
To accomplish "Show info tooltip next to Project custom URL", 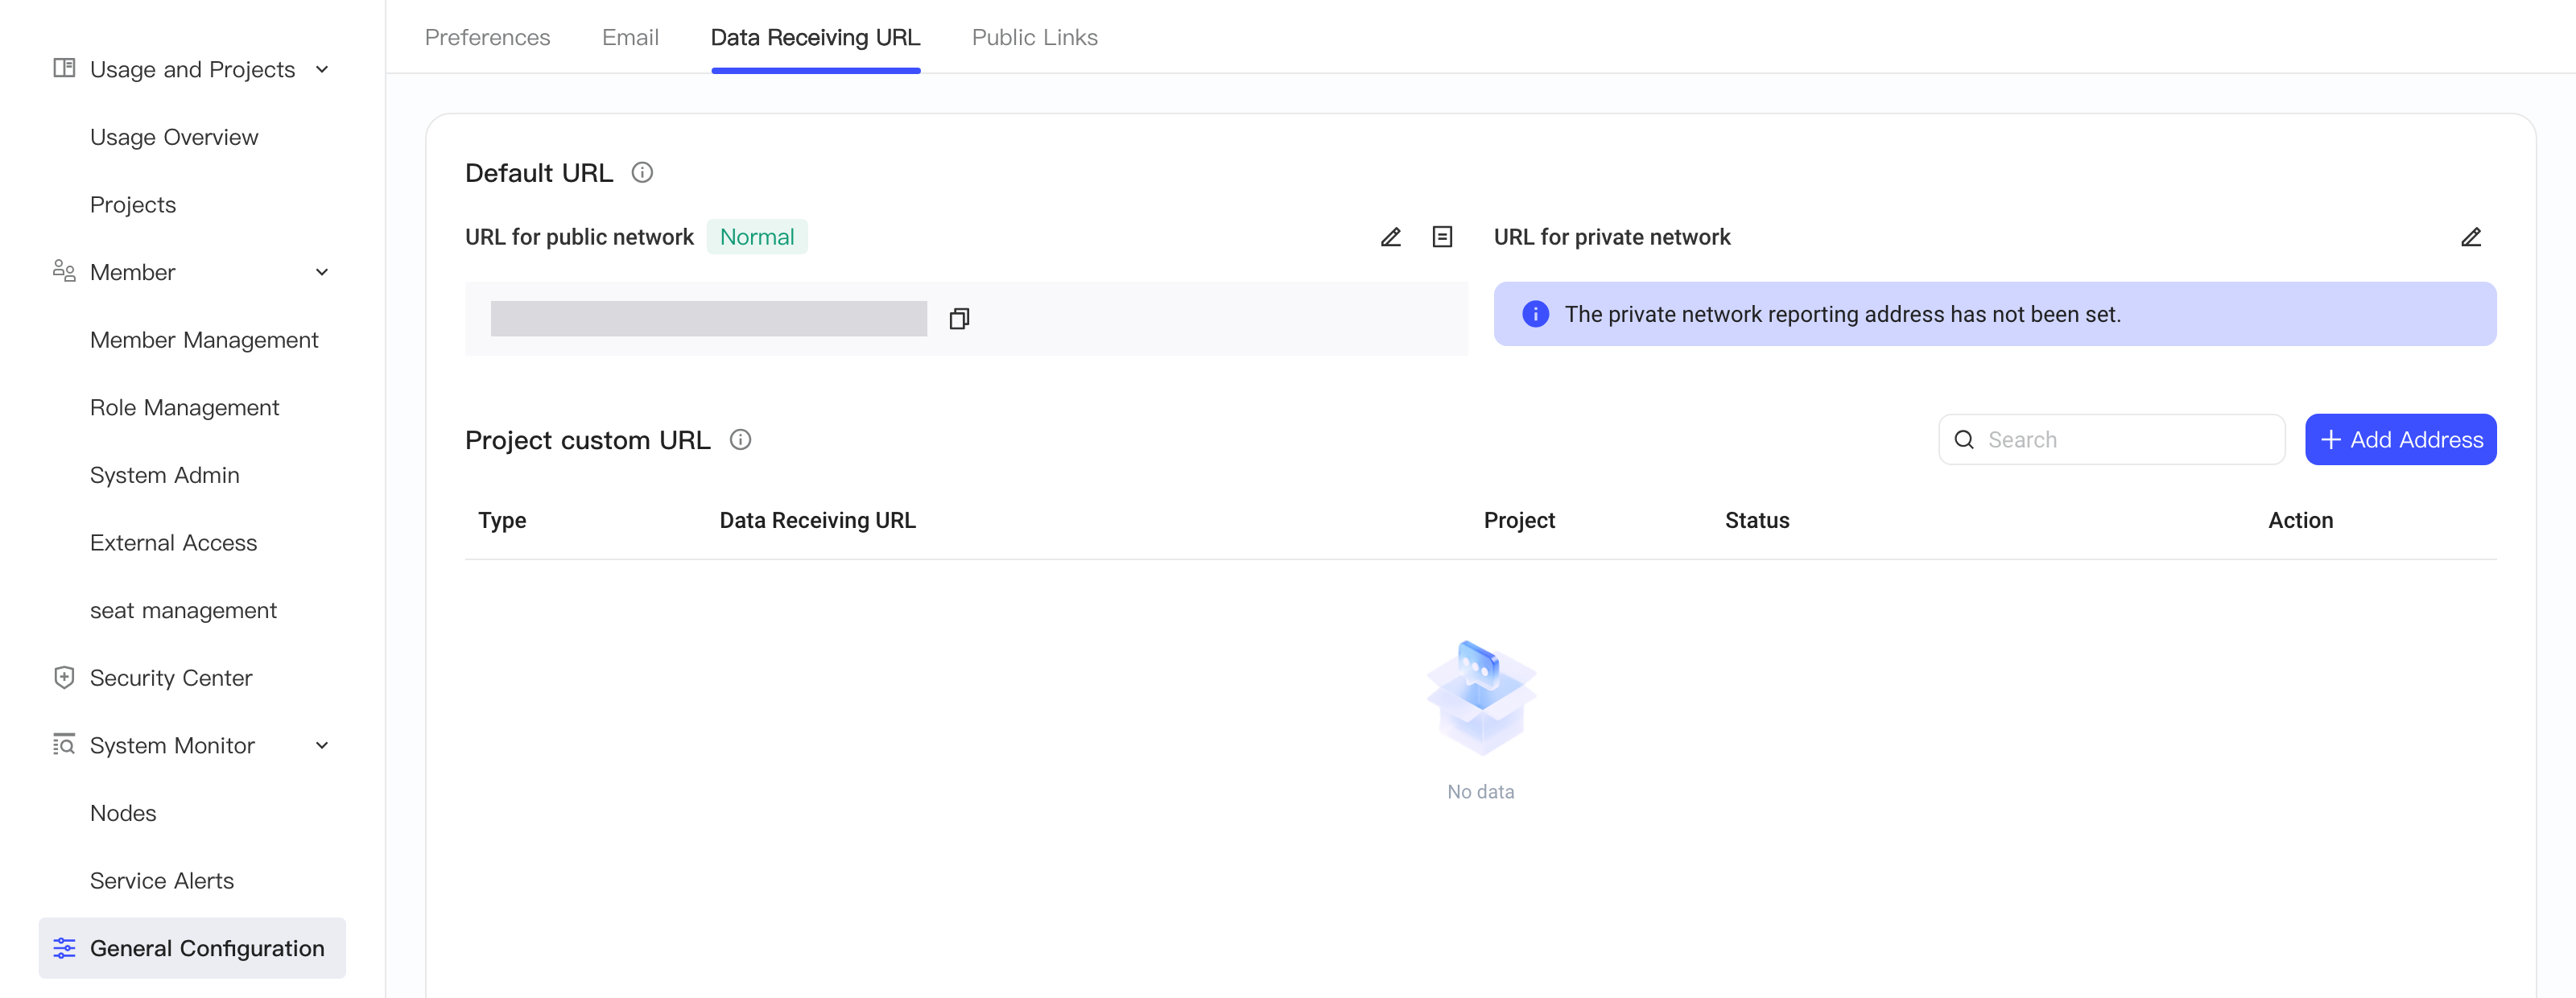I will point(740,440).
